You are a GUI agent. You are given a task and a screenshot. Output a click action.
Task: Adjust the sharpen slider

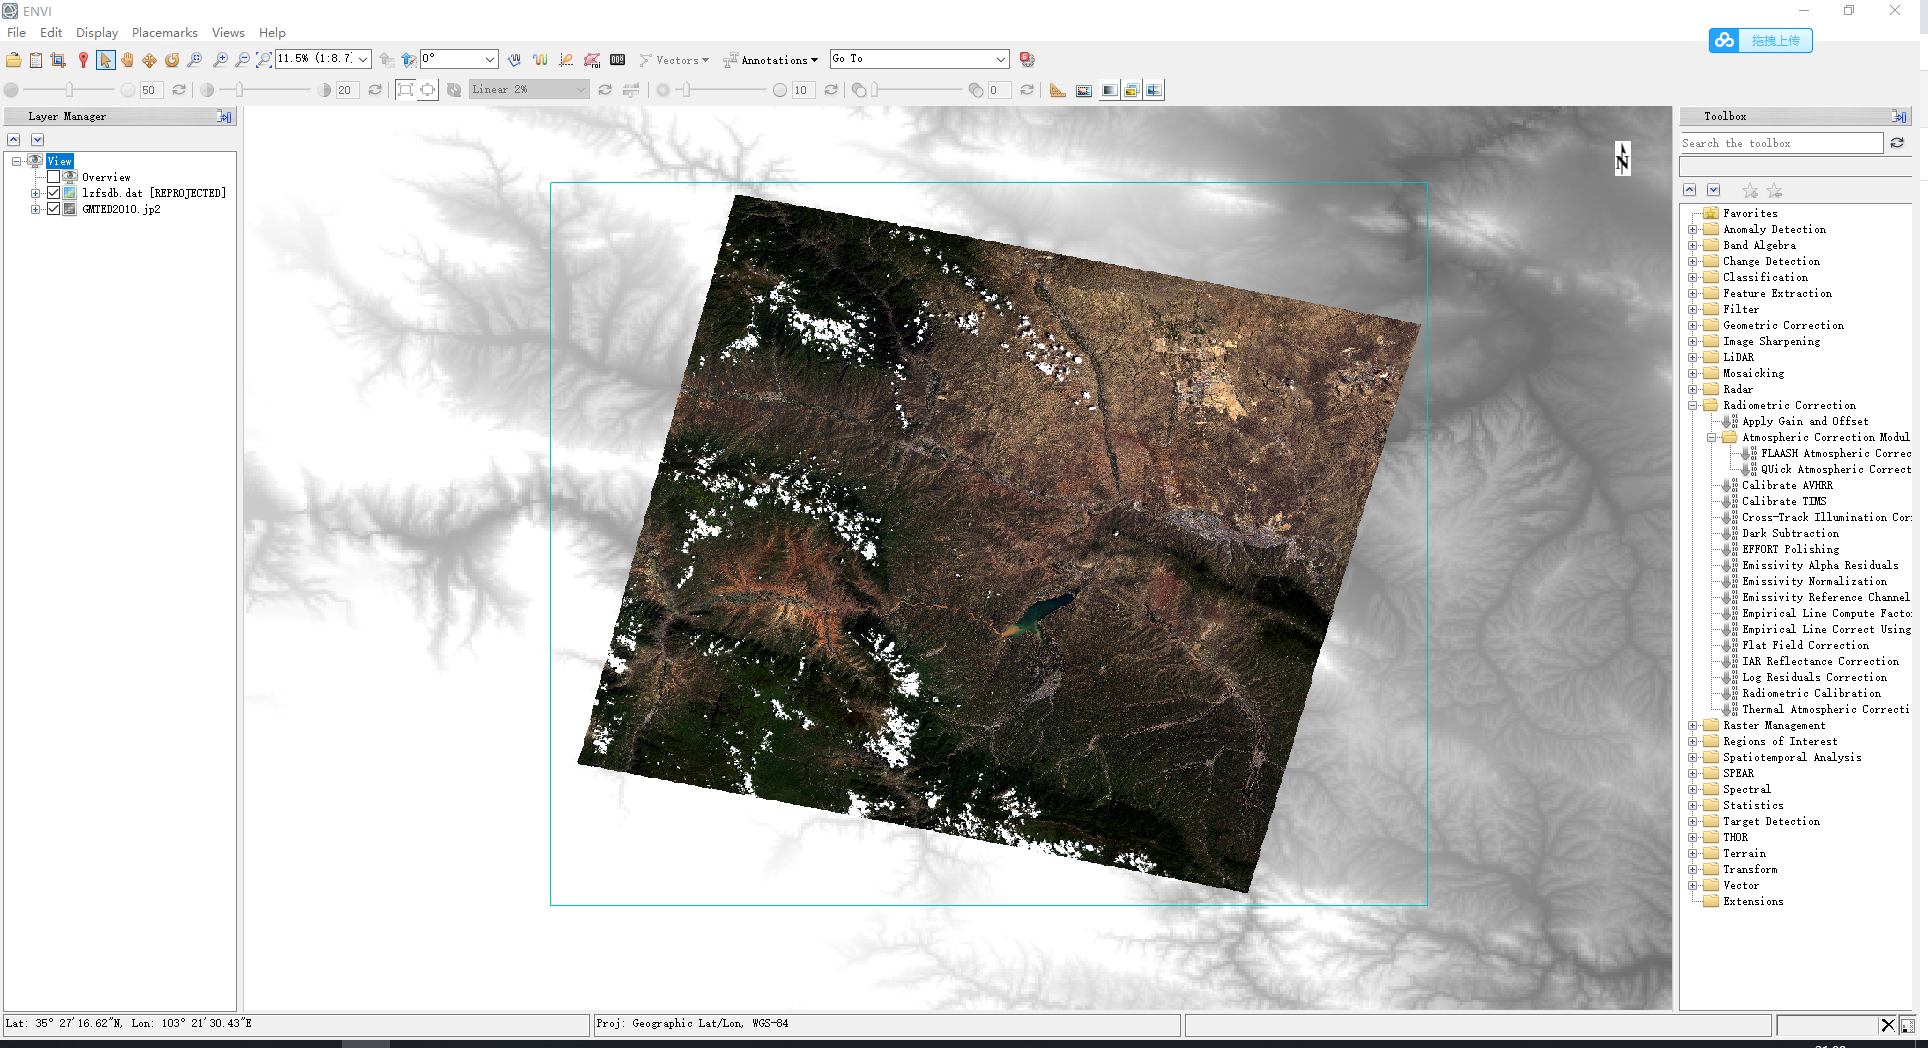point(686,90)
